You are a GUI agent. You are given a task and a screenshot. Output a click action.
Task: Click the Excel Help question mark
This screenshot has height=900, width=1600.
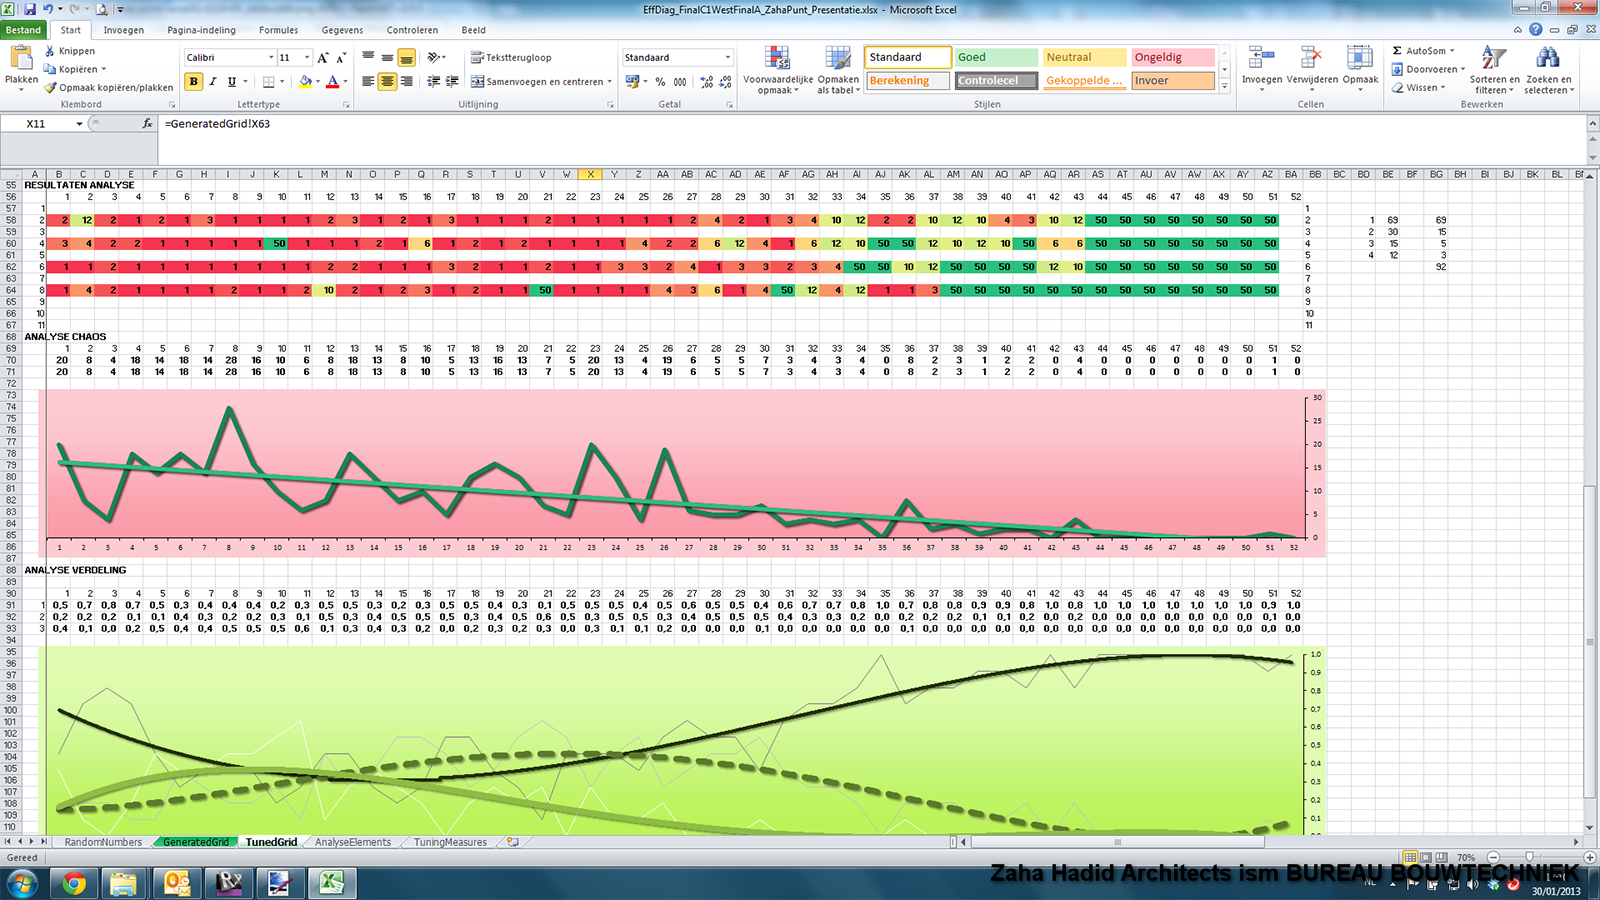[1535, 30]
